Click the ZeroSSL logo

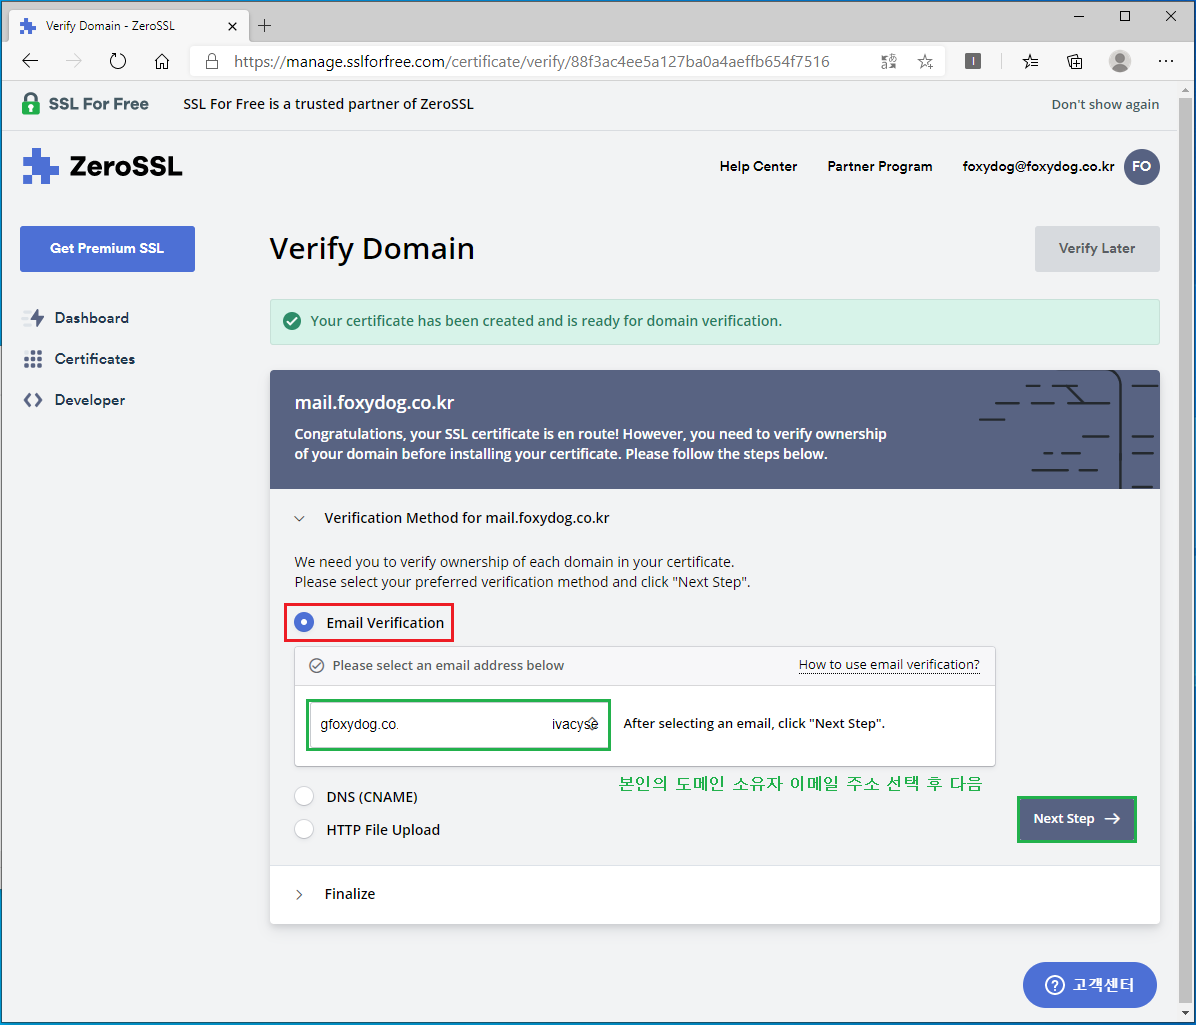pyautogui.click(x=102, y=166)
